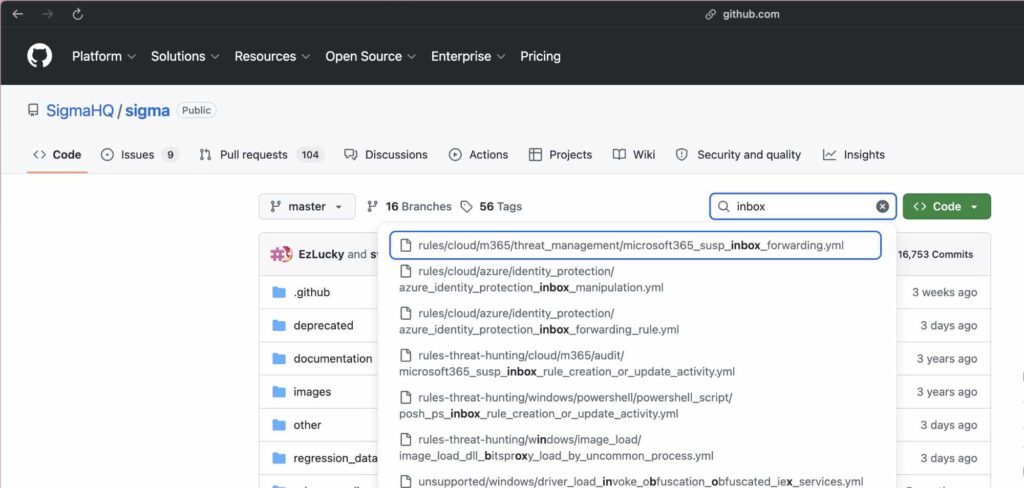1024x488 pixels.
Task: Clear the search field with X icon
Action: 882,207
